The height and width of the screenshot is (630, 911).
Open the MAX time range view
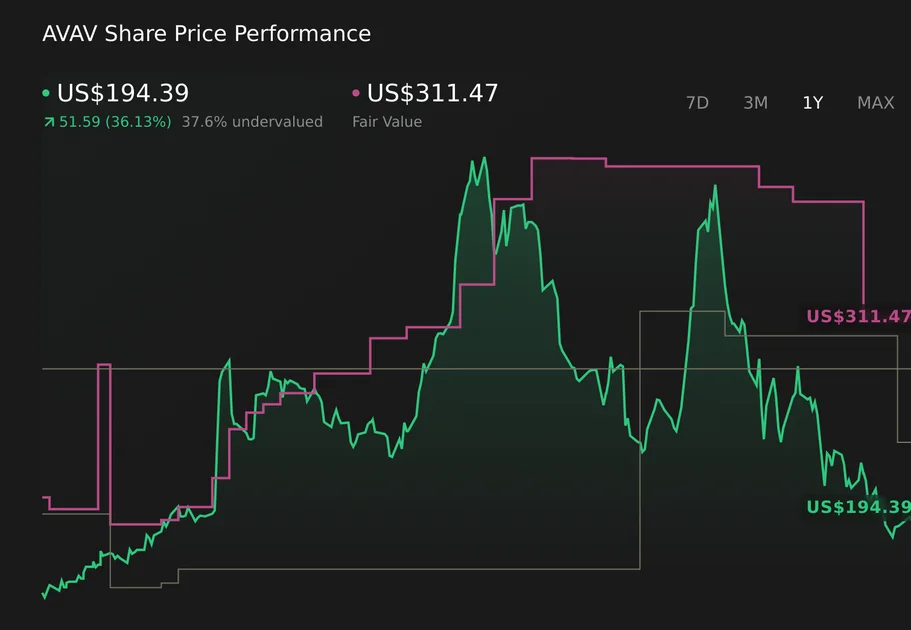pyautogui.click(x=875, y=102)
